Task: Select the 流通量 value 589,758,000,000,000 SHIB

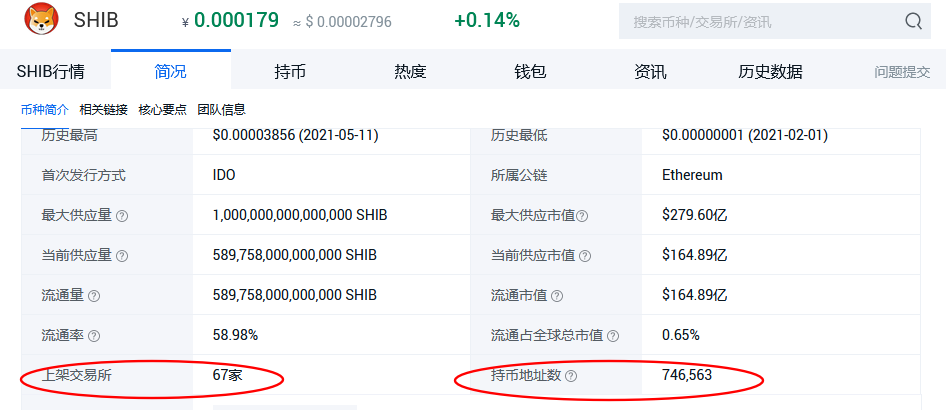Action: point(295,295)
